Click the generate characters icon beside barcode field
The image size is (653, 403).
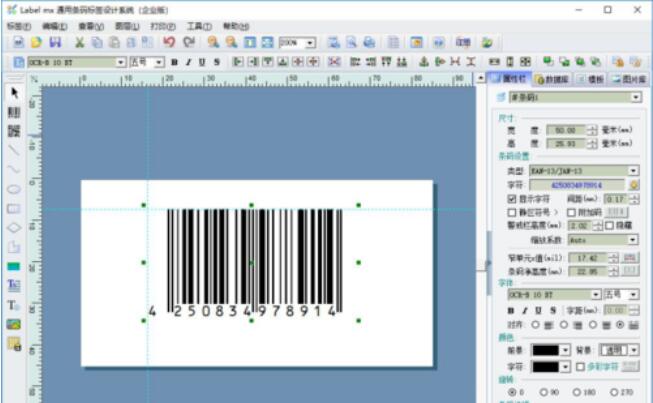coord(634,185)
